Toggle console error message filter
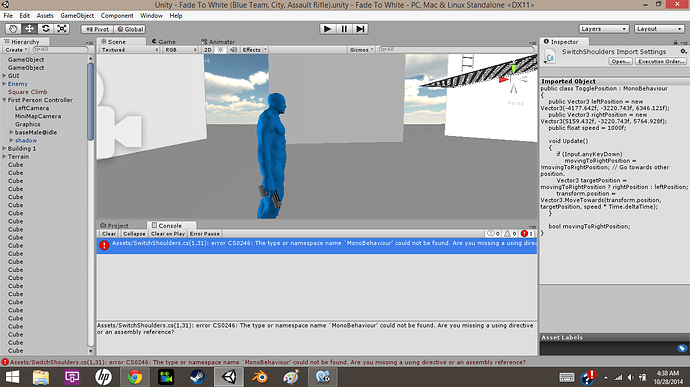 (527, 234)
